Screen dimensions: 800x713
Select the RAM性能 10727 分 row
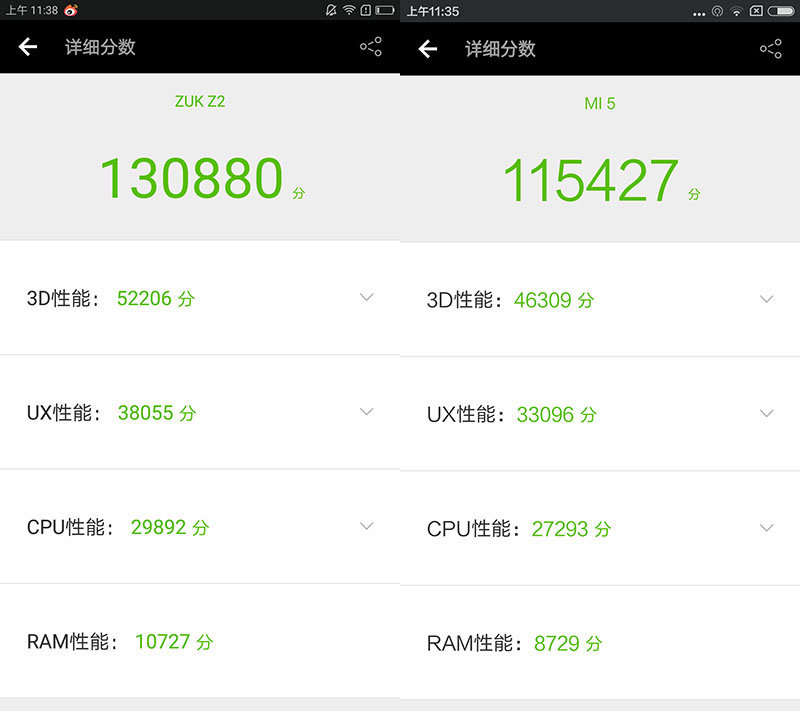coord(200,642)
